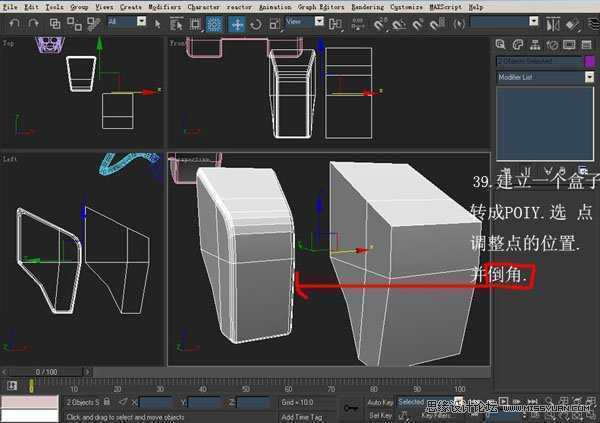Click the X coordinate input field

(157, 402)
